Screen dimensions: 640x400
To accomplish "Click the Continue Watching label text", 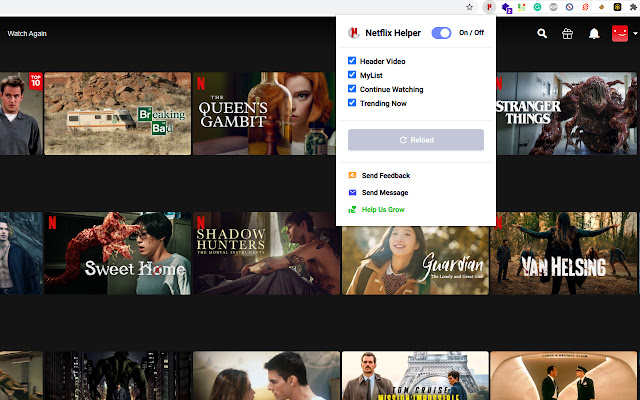I will coord(391,89).
